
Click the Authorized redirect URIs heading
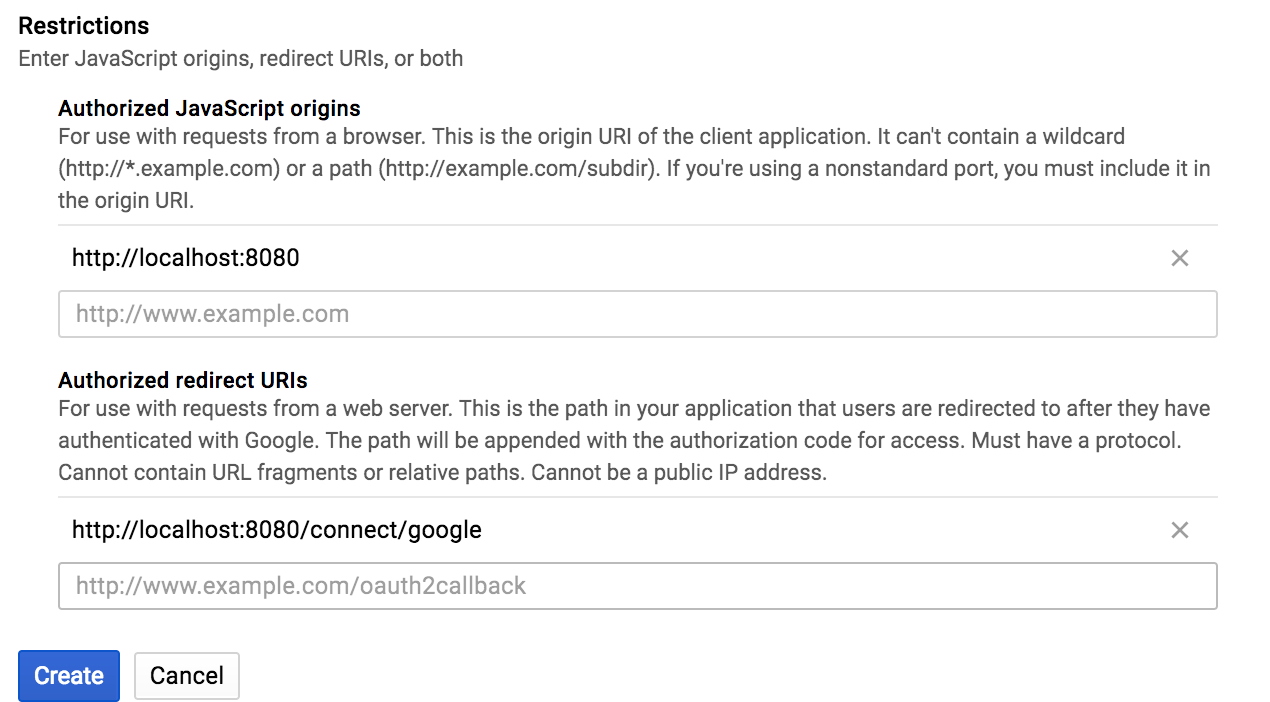183,380
